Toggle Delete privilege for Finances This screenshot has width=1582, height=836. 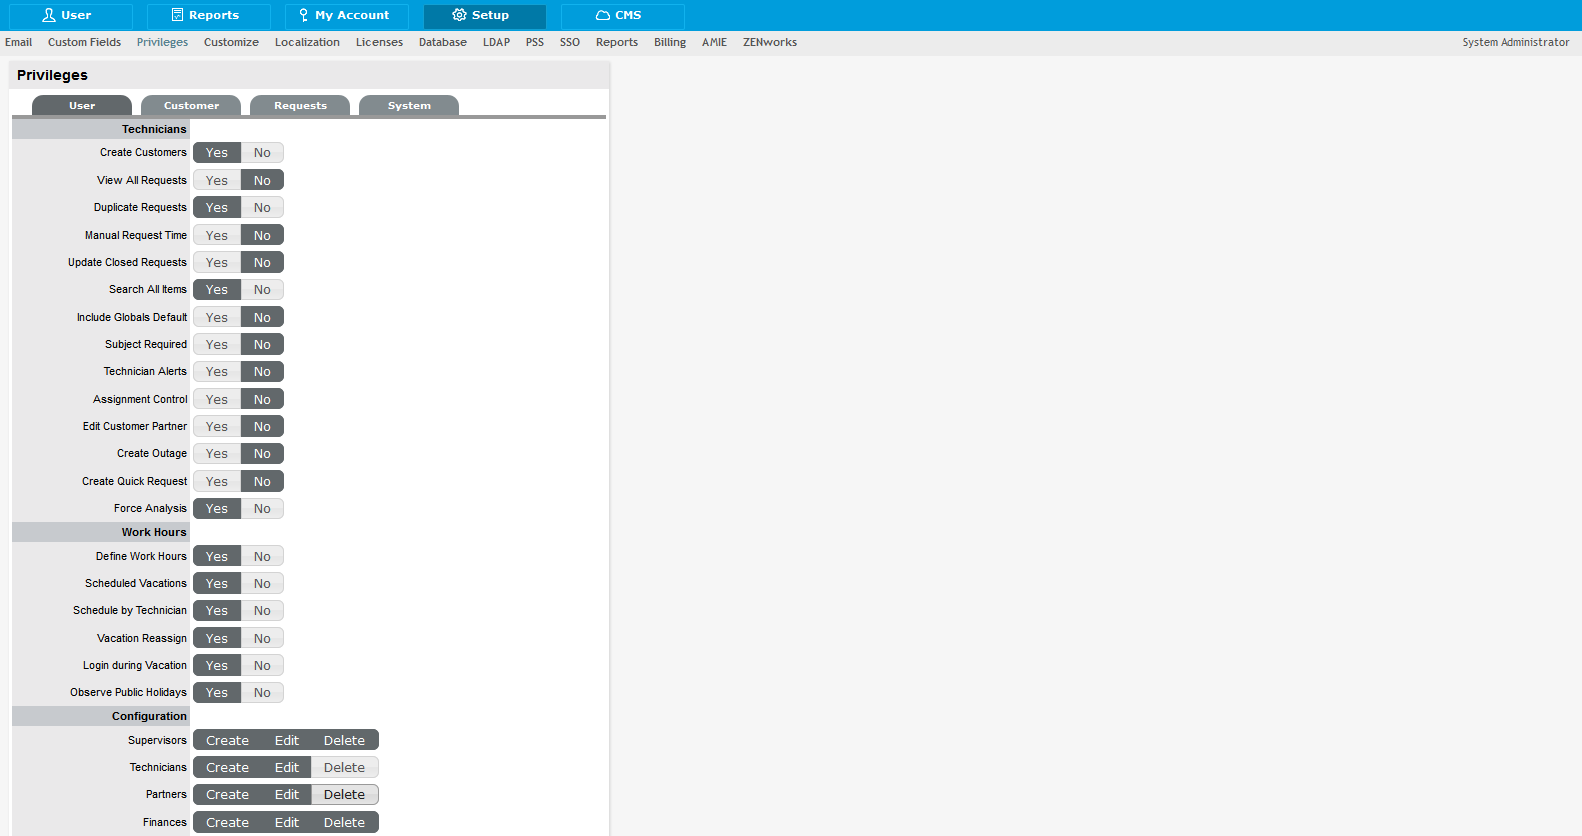345,823
